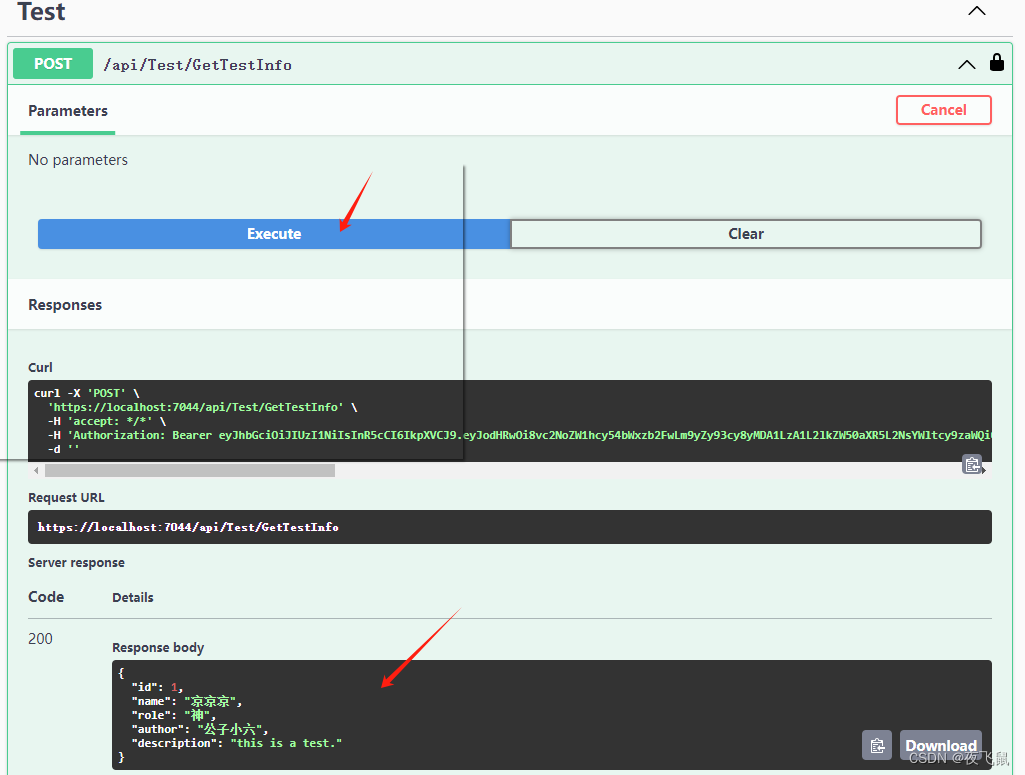
Task: Collapse the GetTestInfo operation chevron
Action: [x=966, y=64]
